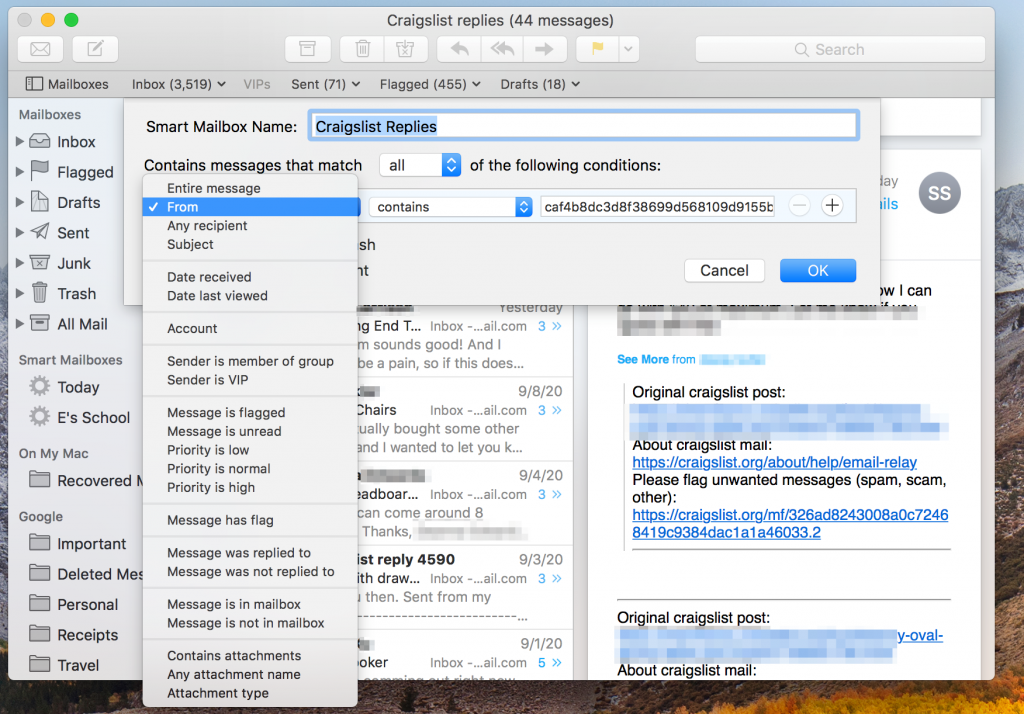Reply all to the message

click(x=502, y=49)
